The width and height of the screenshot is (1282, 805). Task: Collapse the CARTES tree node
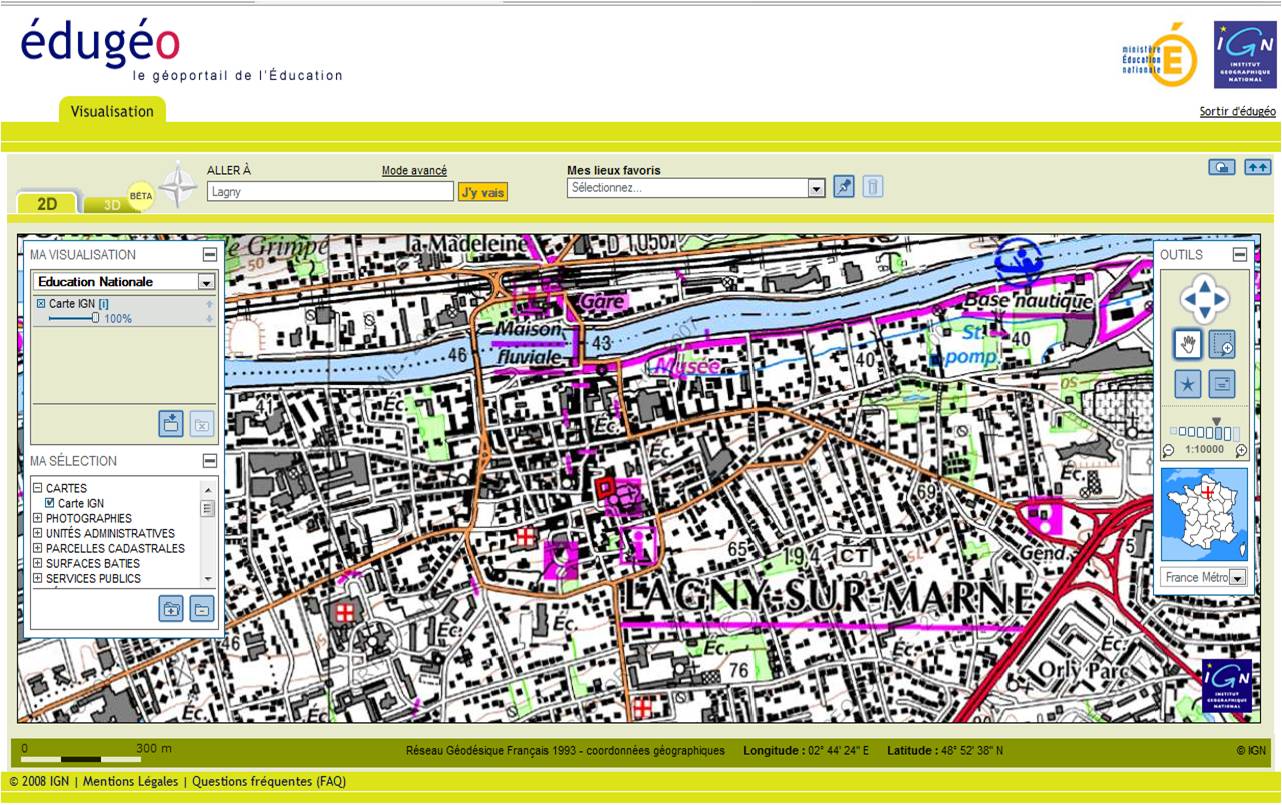click(37, 489)
